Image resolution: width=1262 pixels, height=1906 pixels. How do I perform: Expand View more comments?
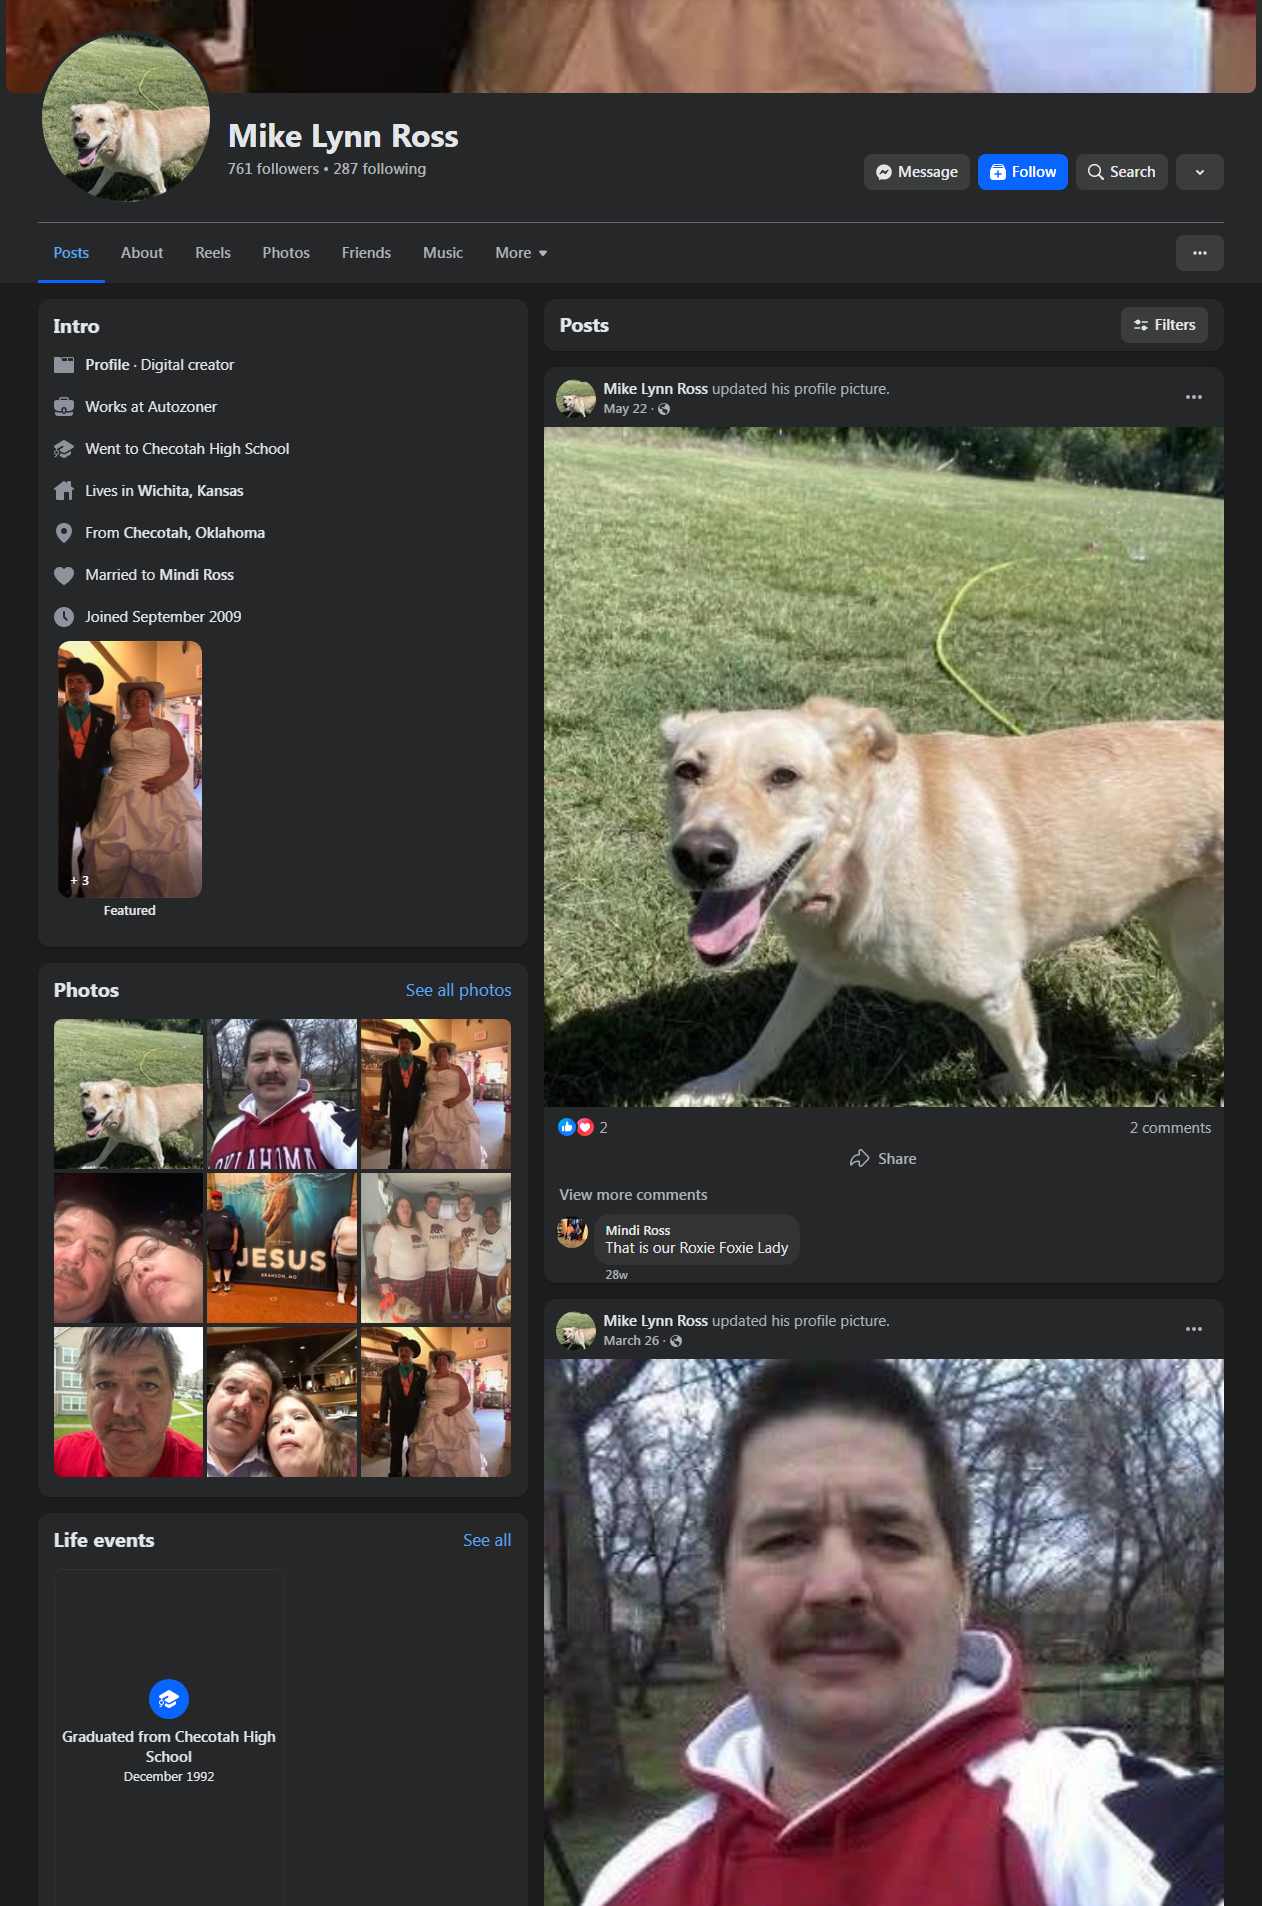point(633,1195)
